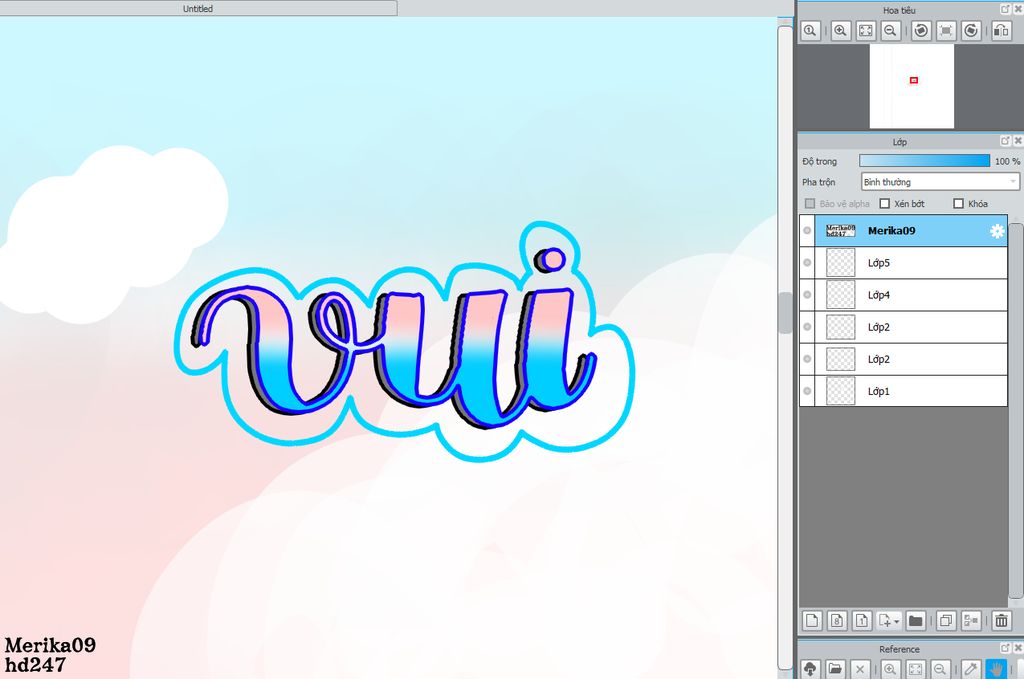
Task: Click the navigator preview thumbnail
Action: (912, 86)
